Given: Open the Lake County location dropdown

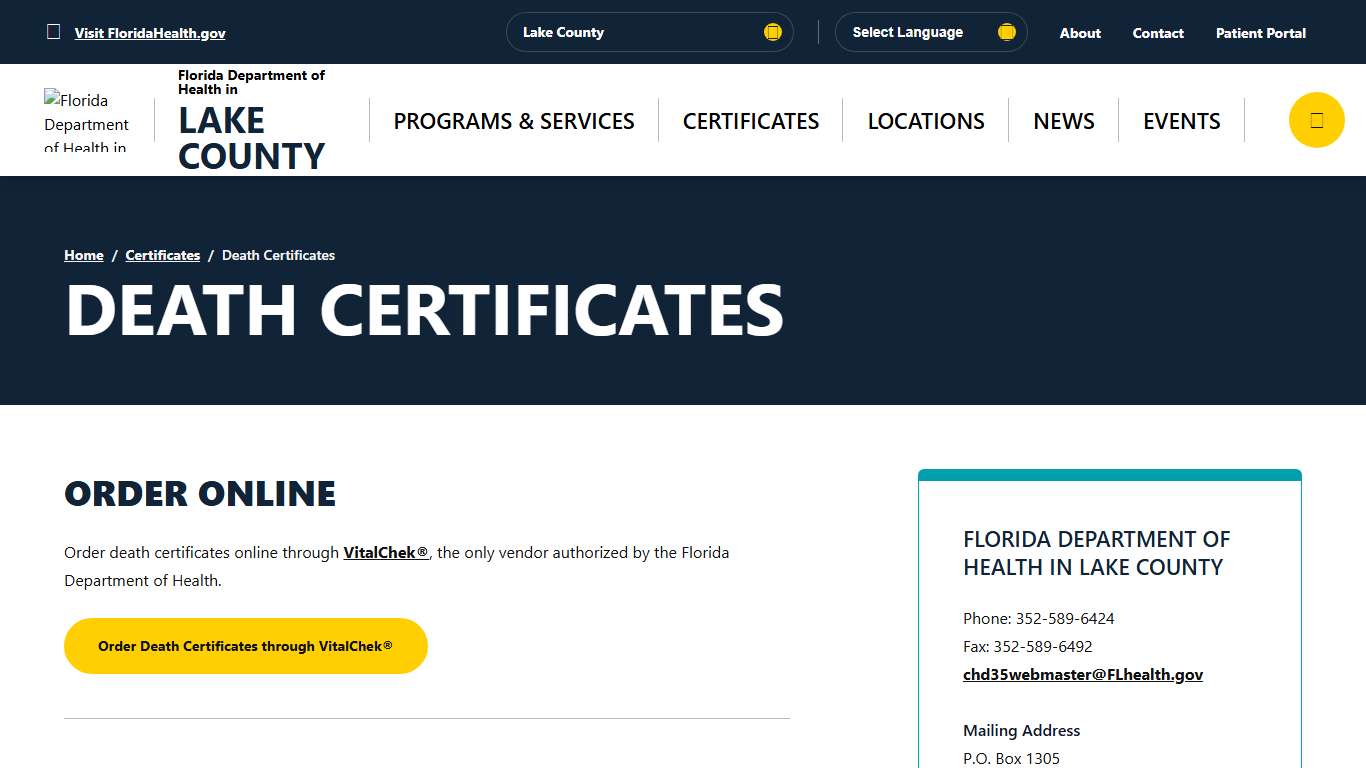Looking at the screenshot, I should (649, 31).
